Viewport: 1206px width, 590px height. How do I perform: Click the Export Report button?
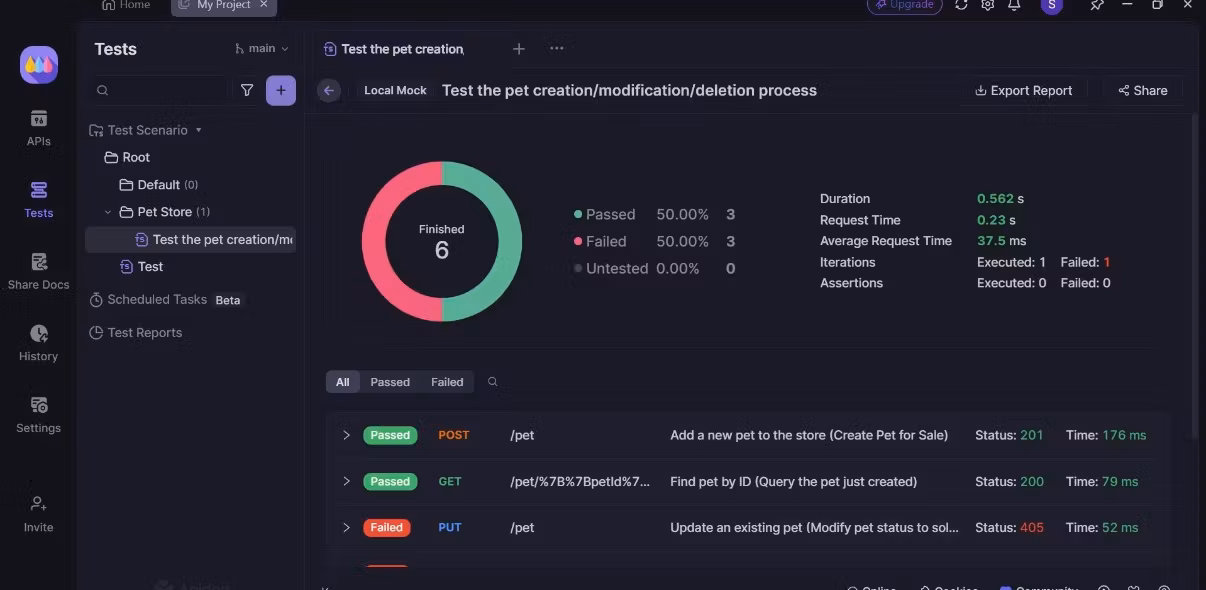pos(1023,90)
